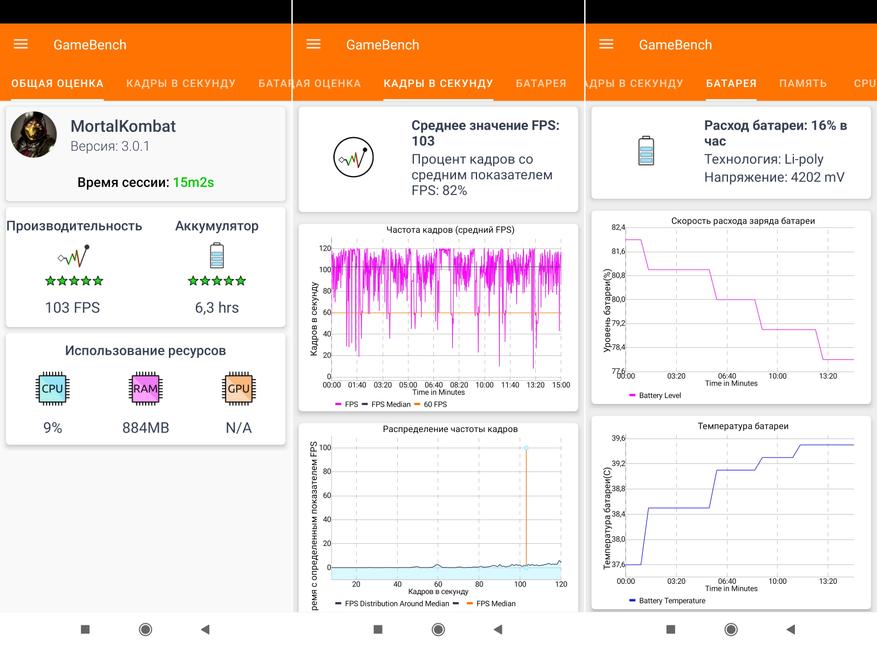Tap Среднее значение FPS: 103 heading
Screen dimensions: 877x647
[x=485, y=133]
